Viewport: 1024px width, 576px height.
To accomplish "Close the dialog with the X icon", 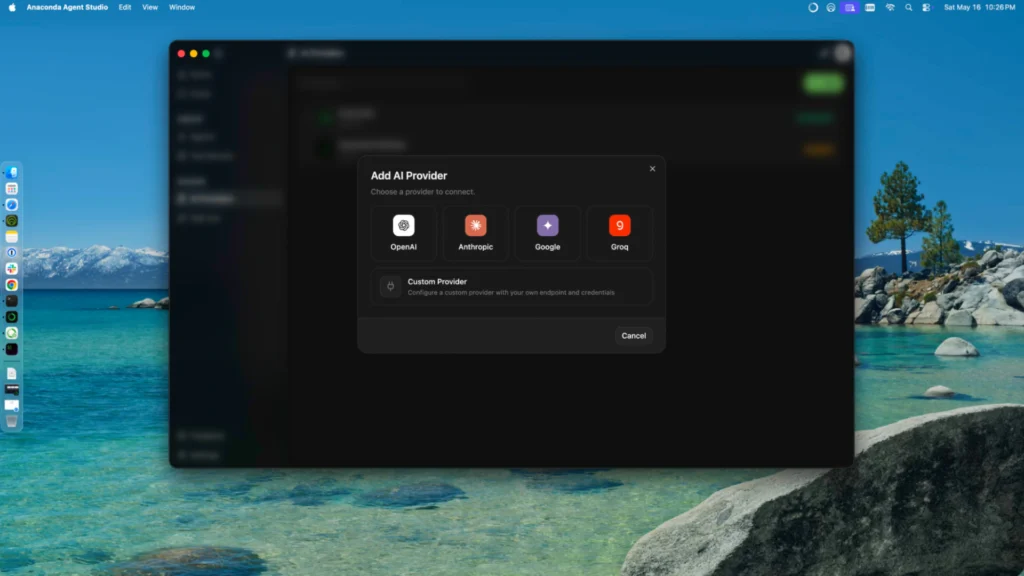I will pyautogui.click(x=652, y=168).
